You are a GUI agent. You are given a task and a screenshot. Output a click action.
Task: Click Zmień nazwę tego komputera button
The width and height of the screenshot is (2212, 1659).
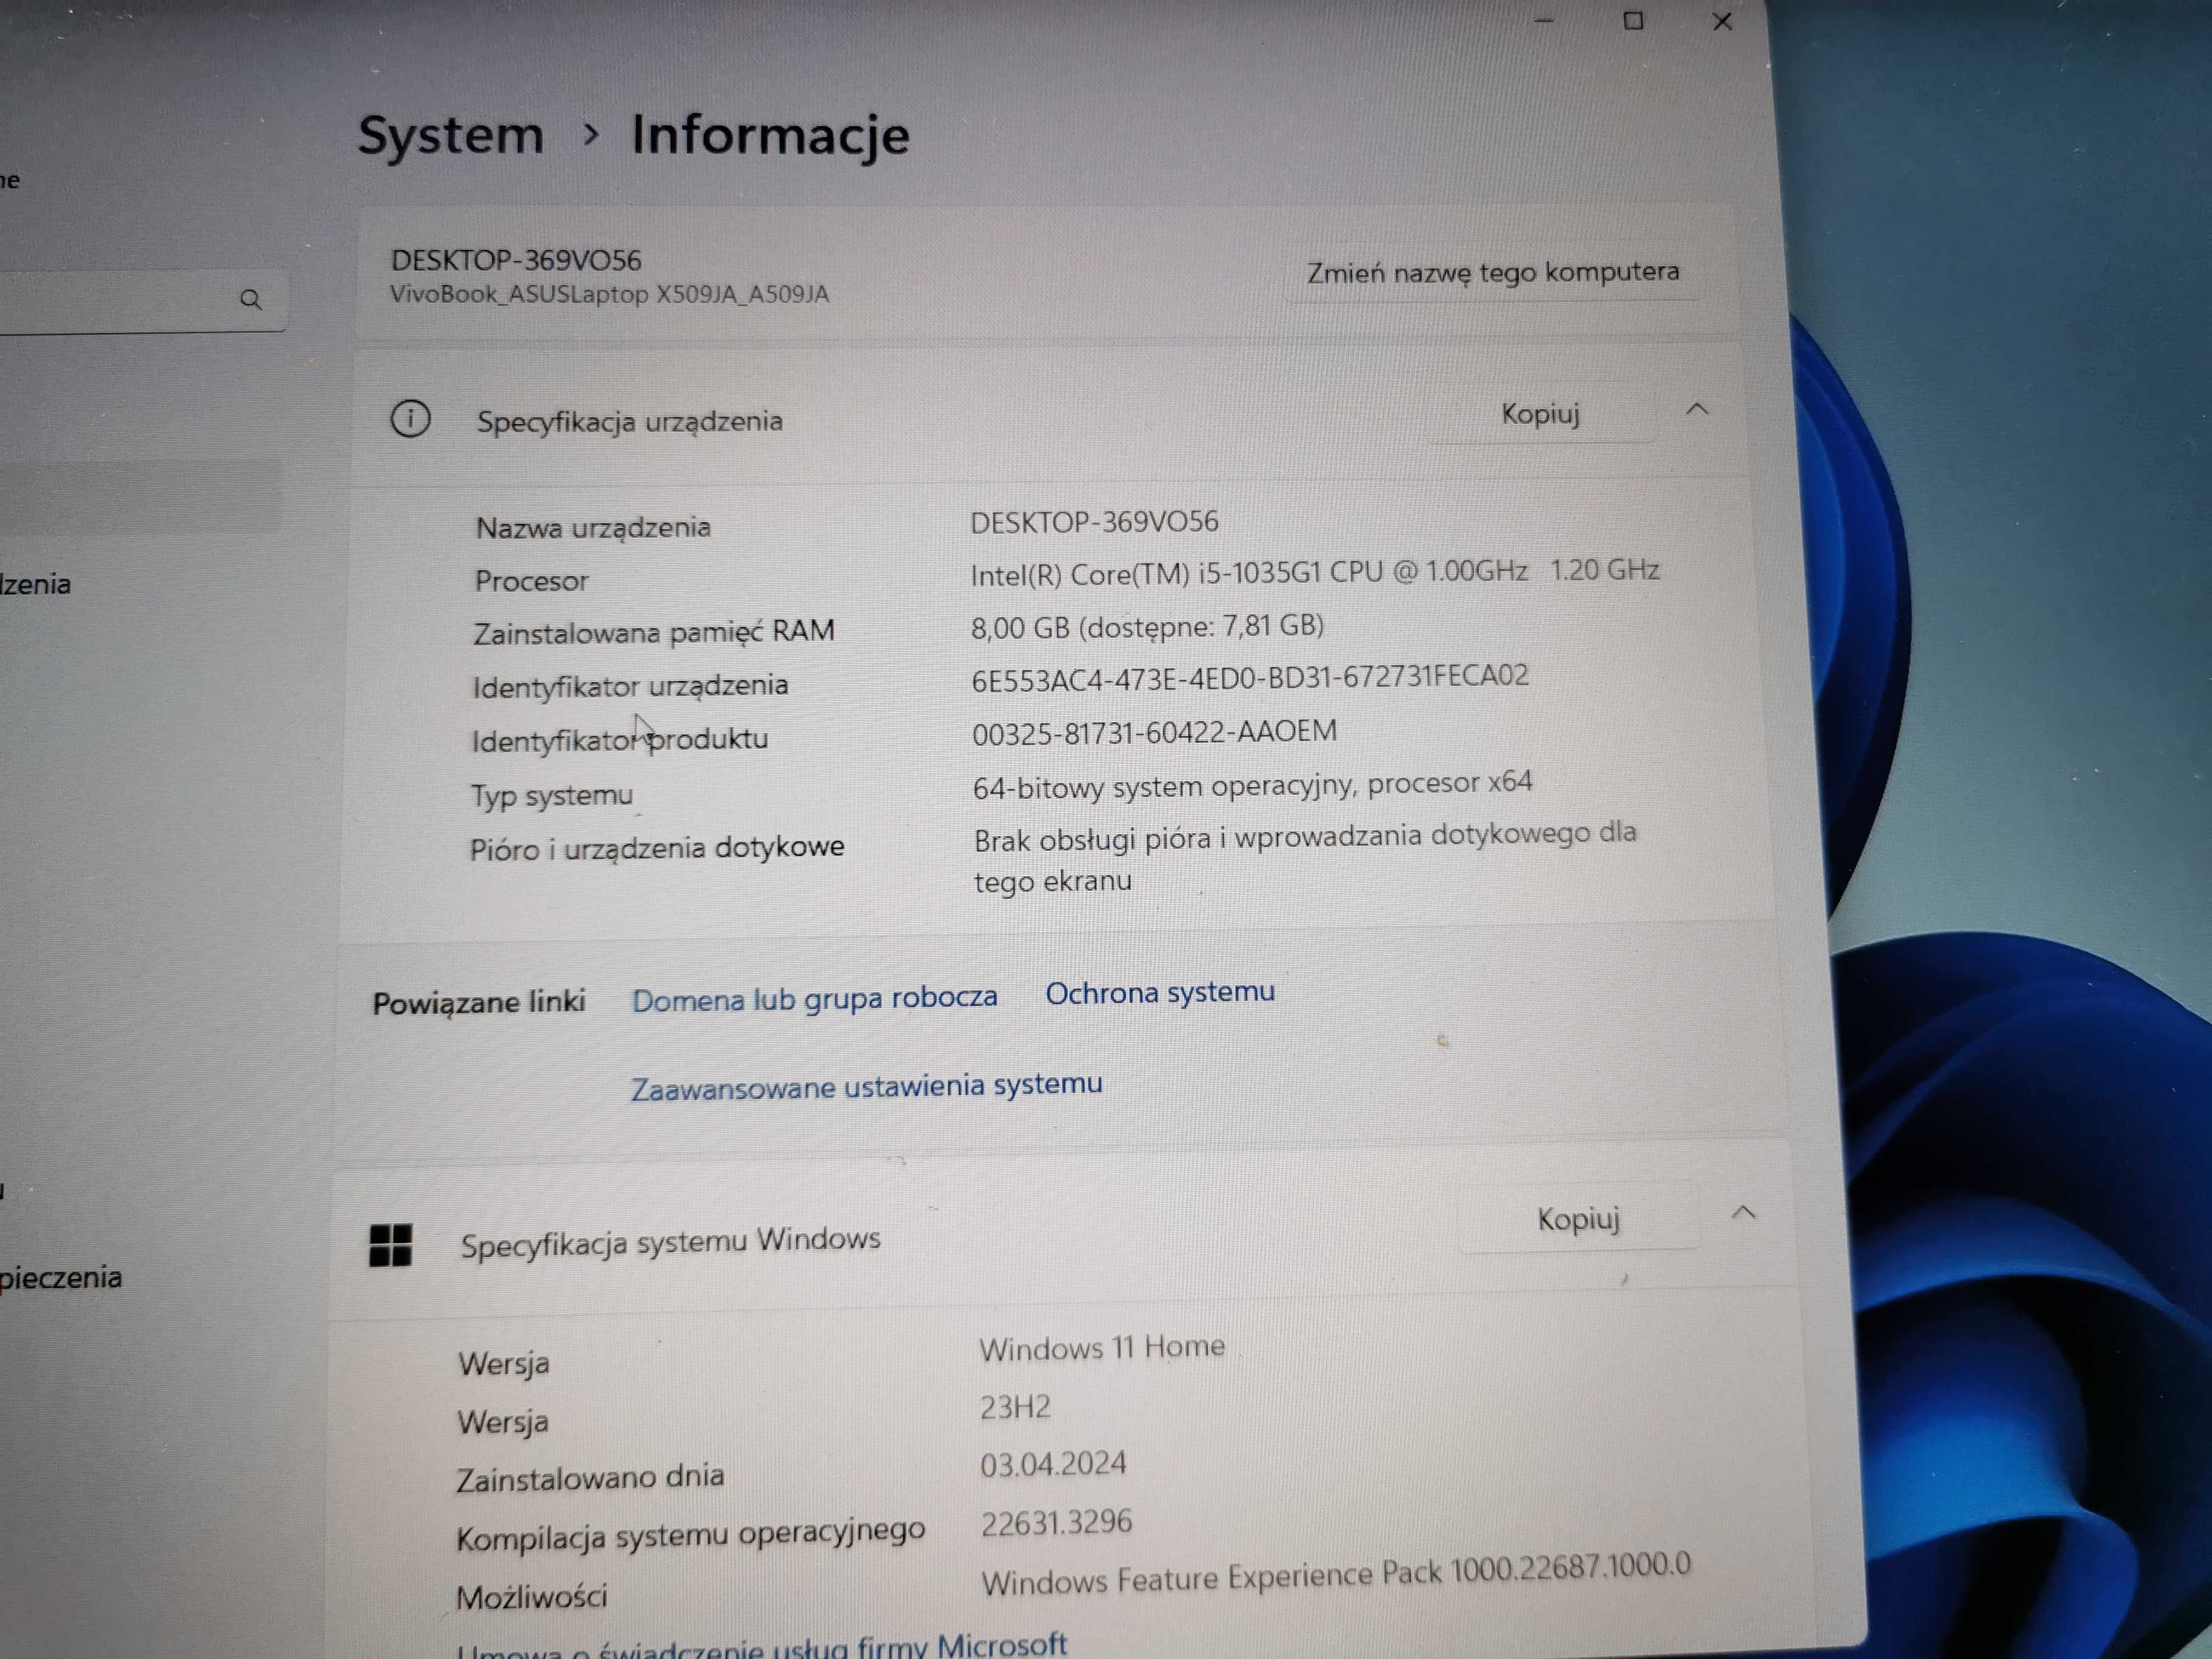pyautogui.click(x=1493, y=272)
